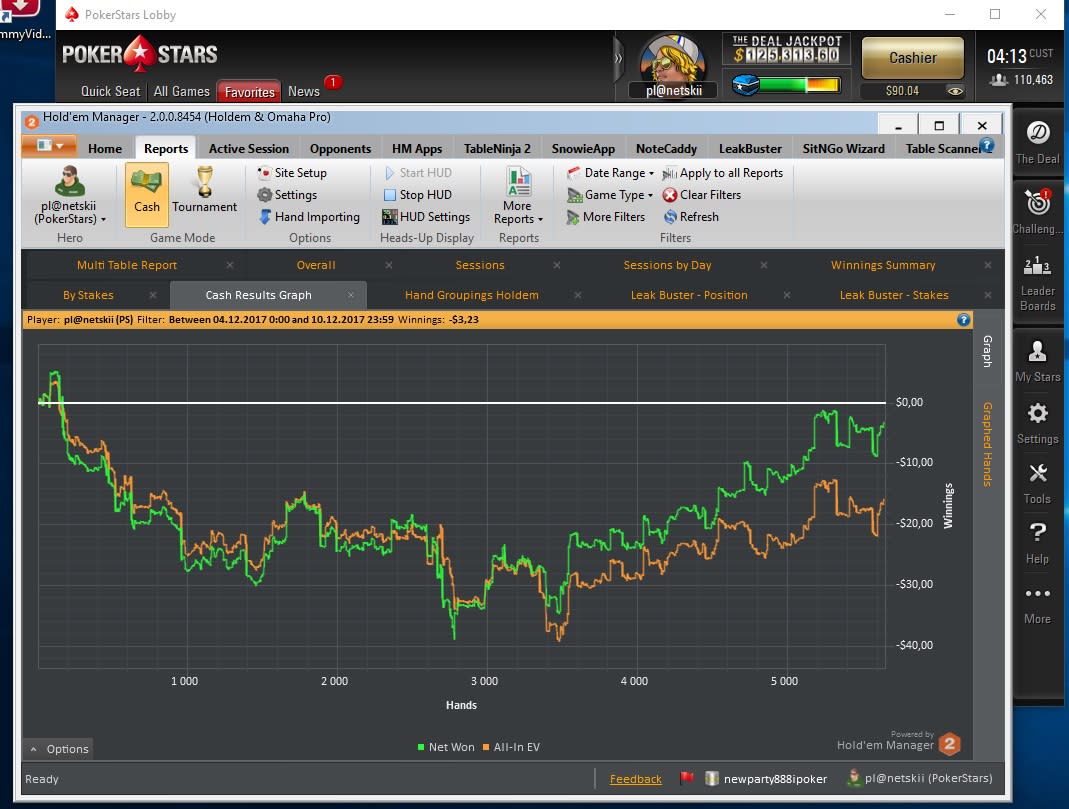Open the Hand Groupings Holdem tab

(x=472, y=295)
